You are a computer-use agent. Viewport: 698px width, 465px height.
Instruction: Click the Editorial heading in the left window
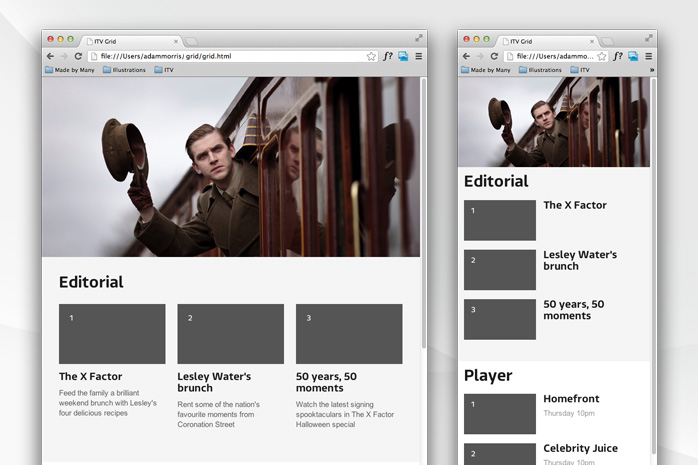91,282
